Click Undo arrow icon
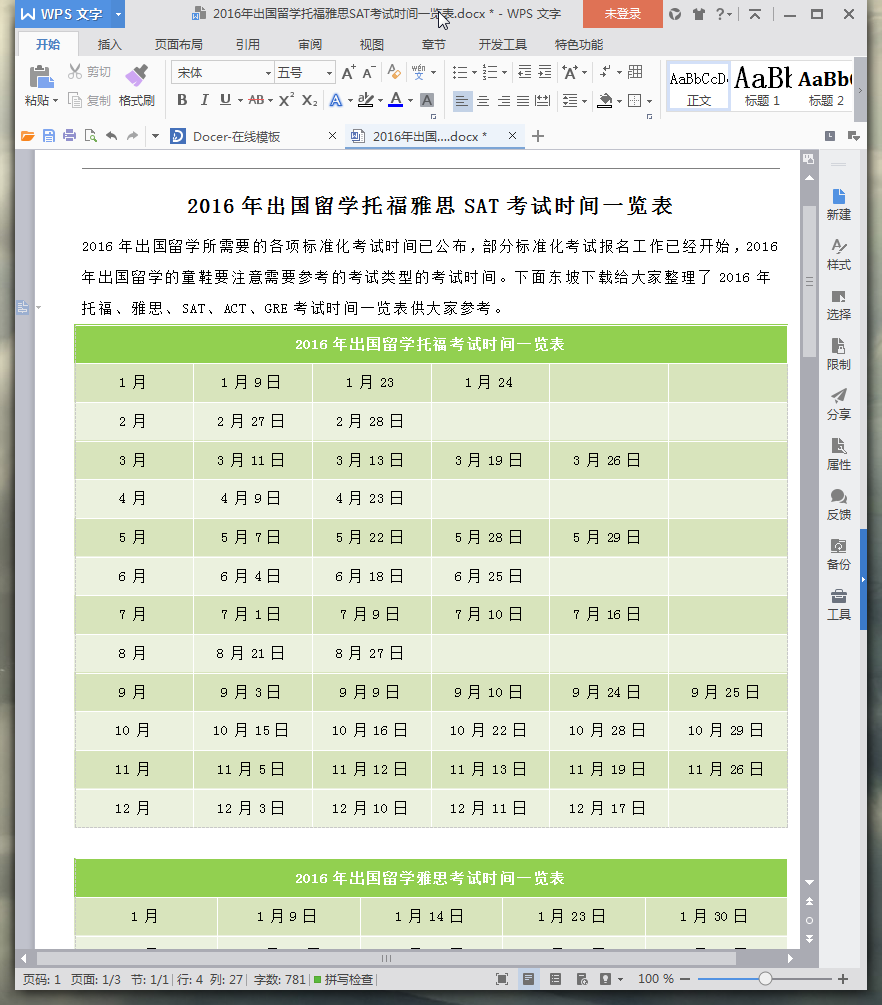Image resolution: width=882 pixels, height=1005 pixels. (112, 136)
